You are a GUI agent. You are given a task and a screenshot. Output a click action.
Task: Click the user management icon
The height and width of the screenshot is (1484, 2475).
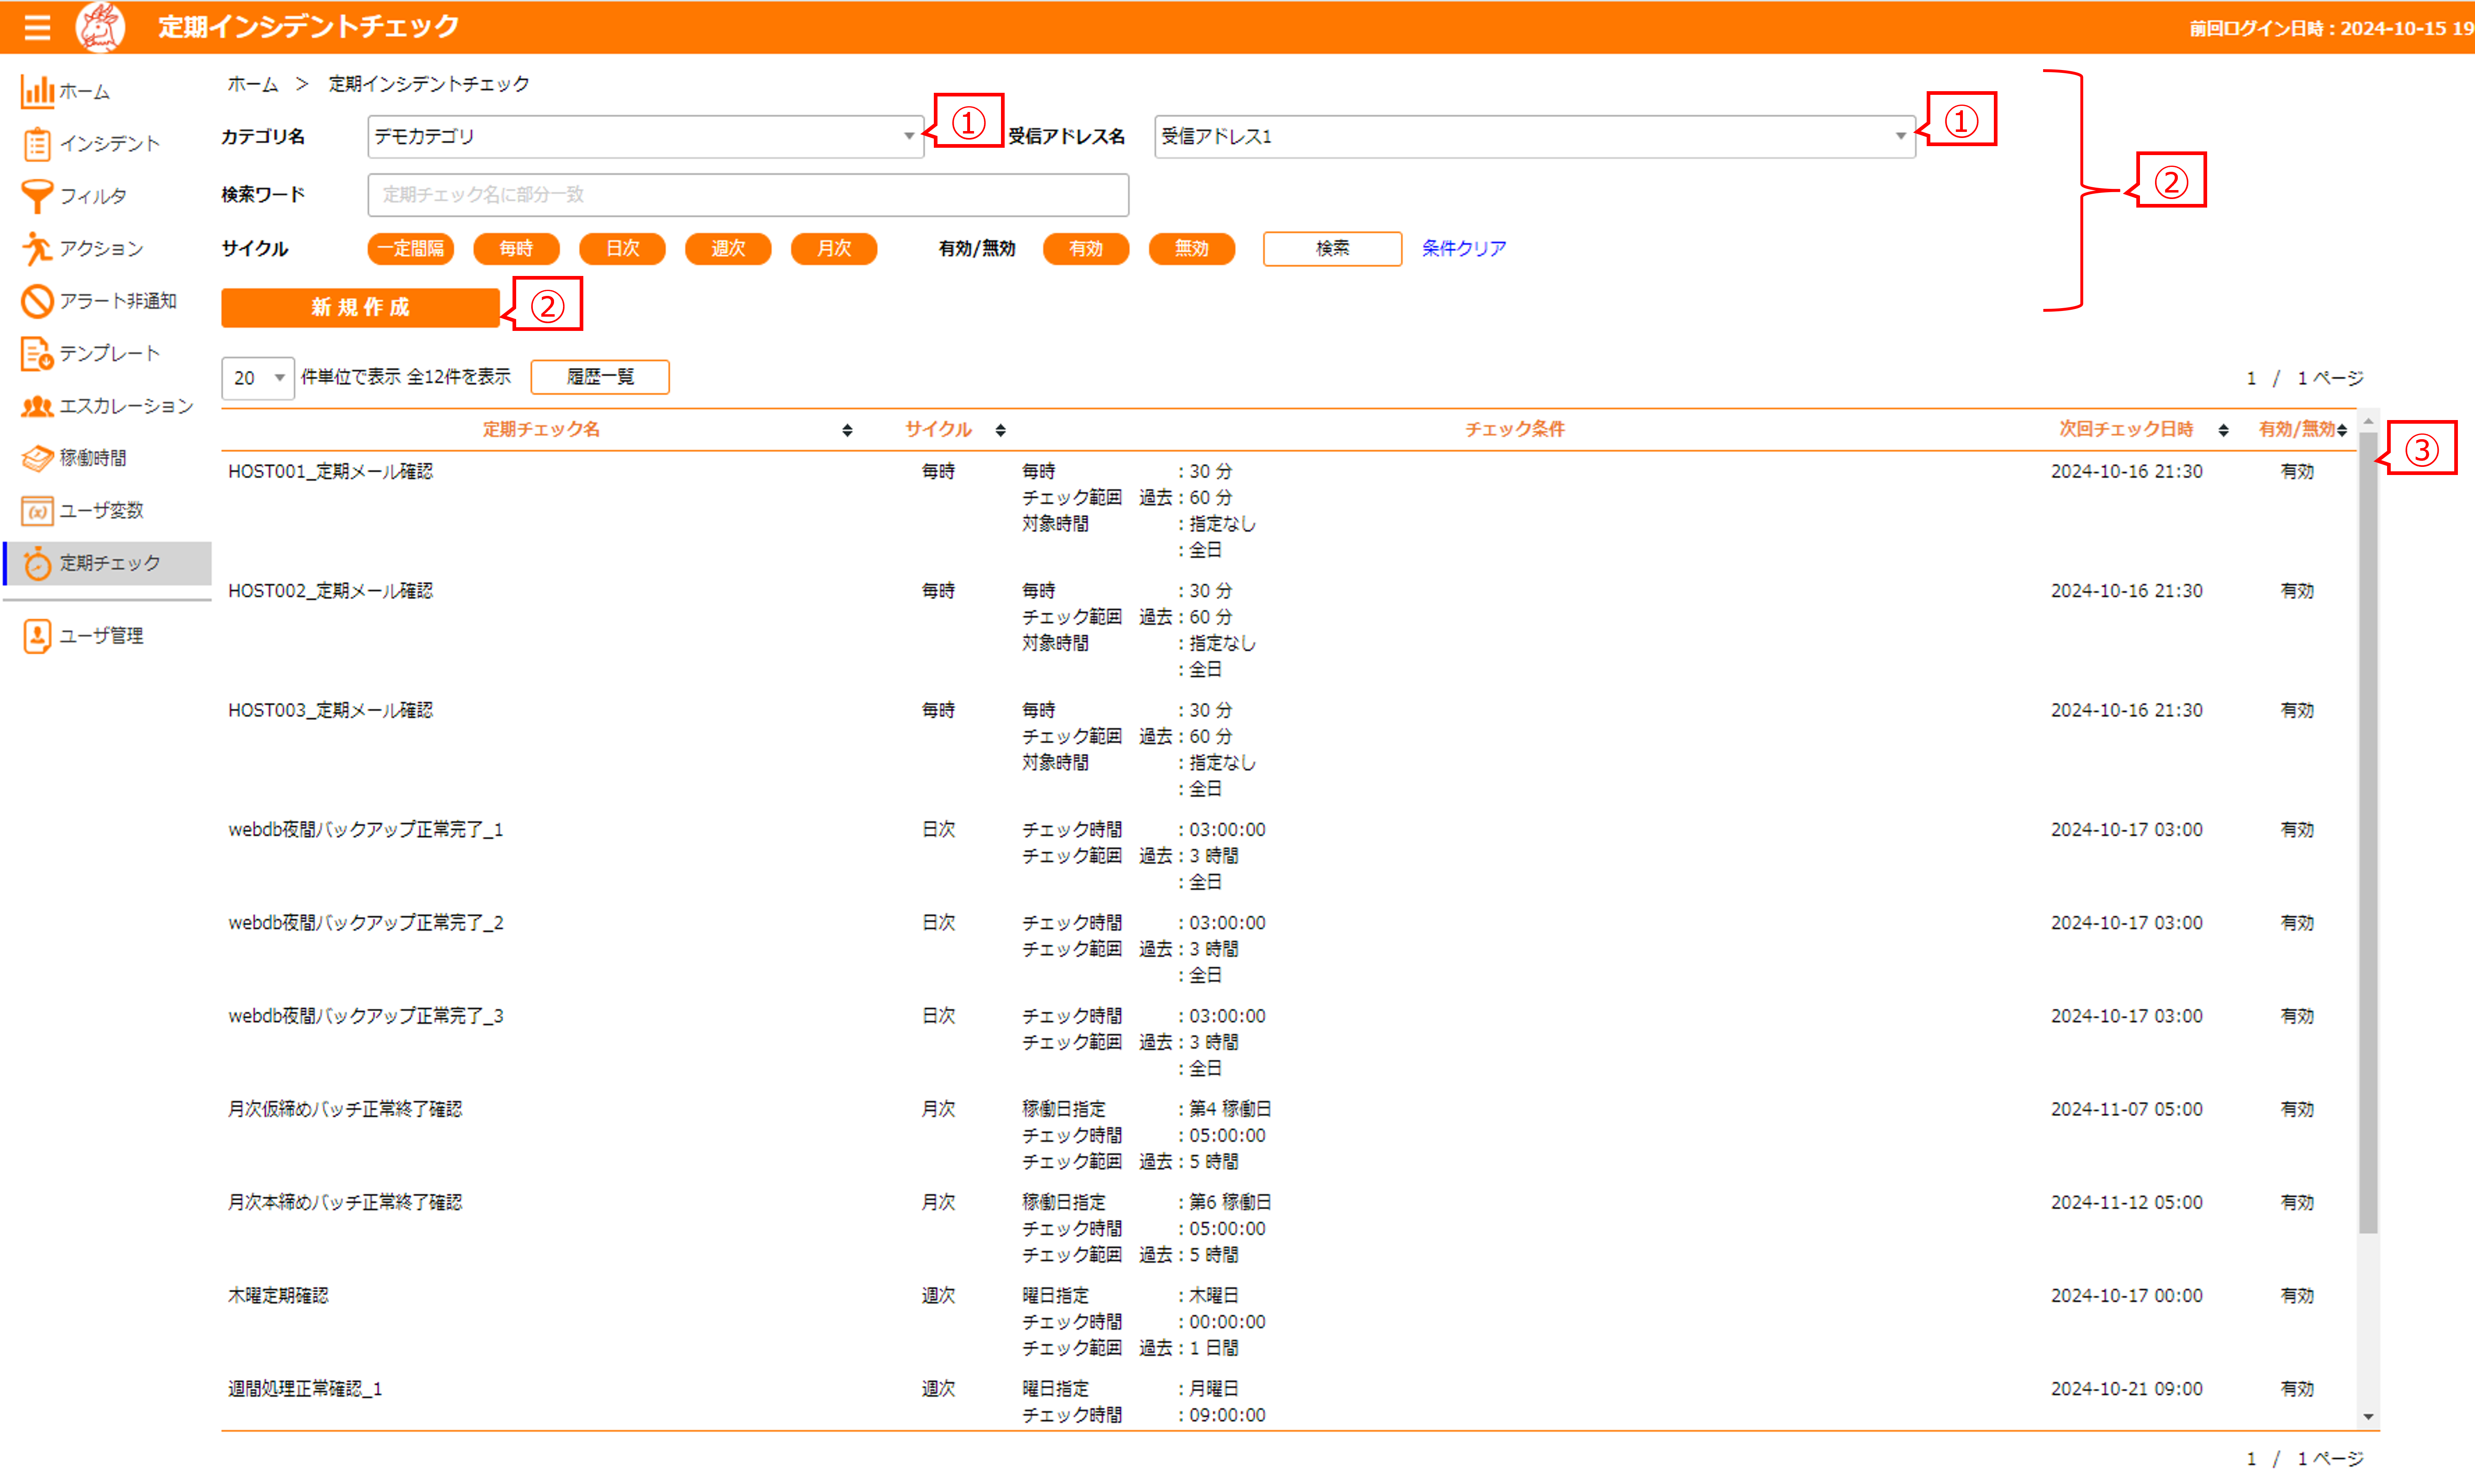pyautogui.click(x=37, y=636)
